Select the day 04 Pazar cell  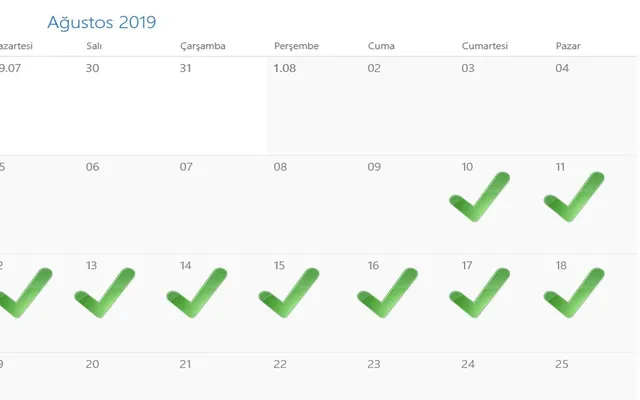point(594,105)
